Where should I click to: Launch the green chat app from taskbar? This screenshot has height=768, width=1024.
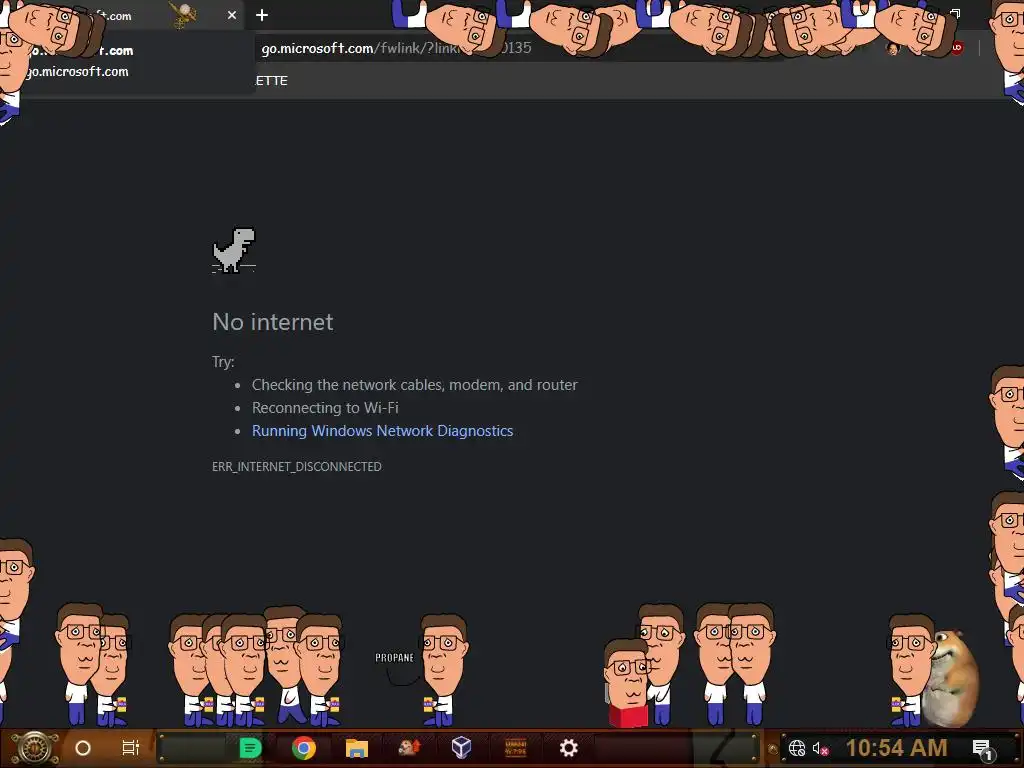click(250, 748)
